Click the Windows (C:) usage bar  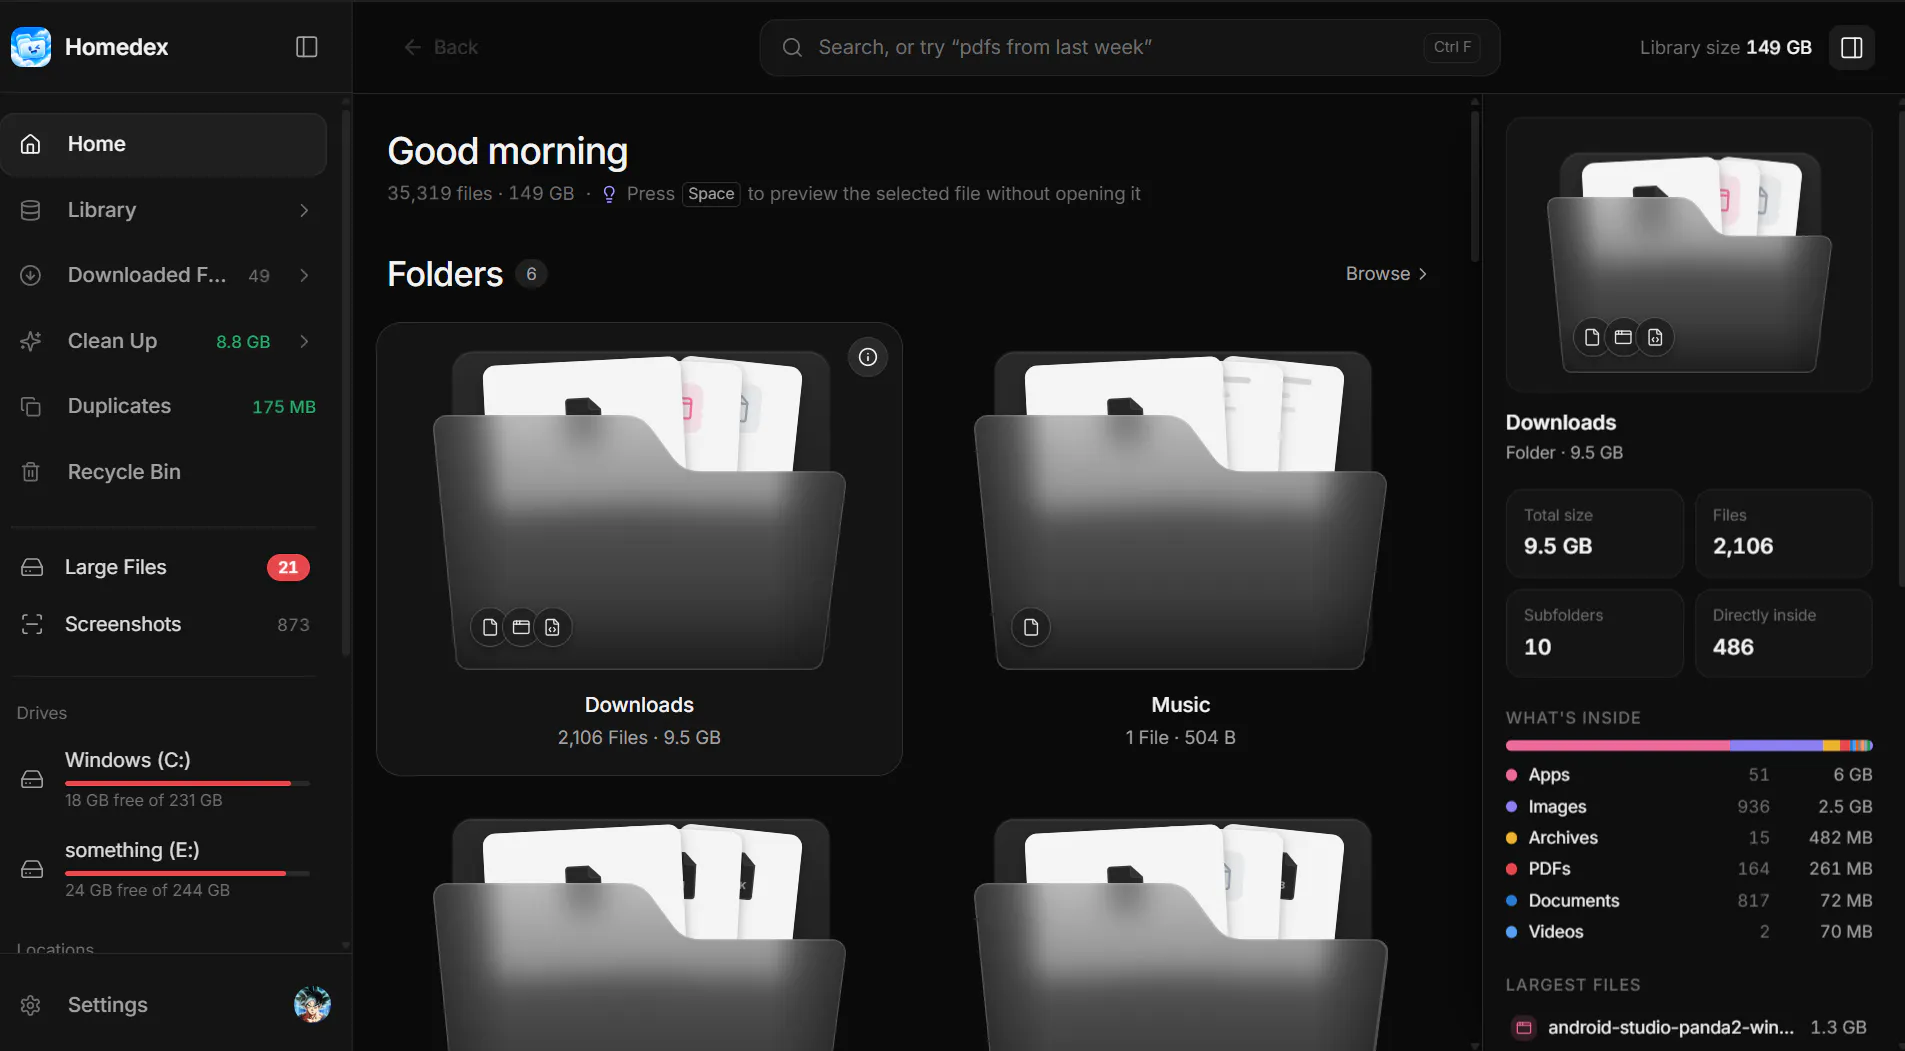click(x=187, y=783)
